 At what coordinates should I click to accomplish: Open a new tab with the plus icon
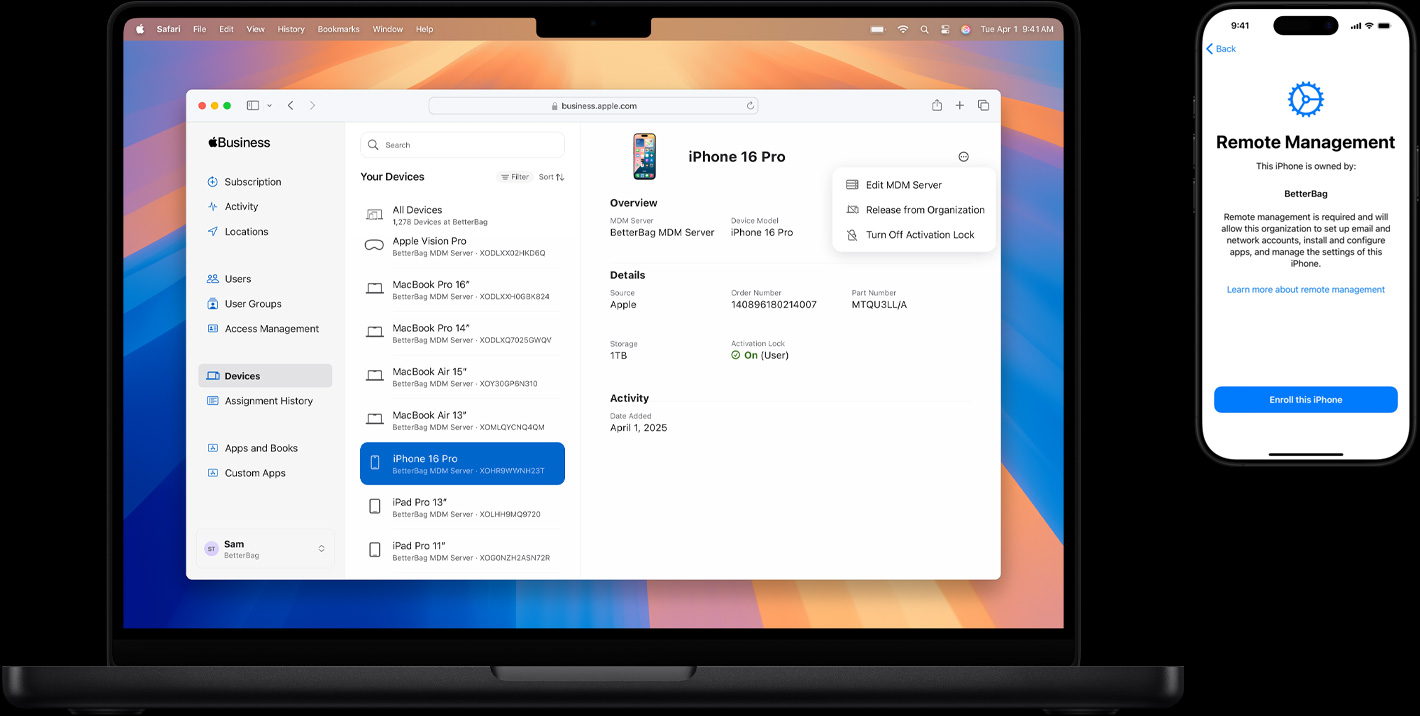click(960, 105)
